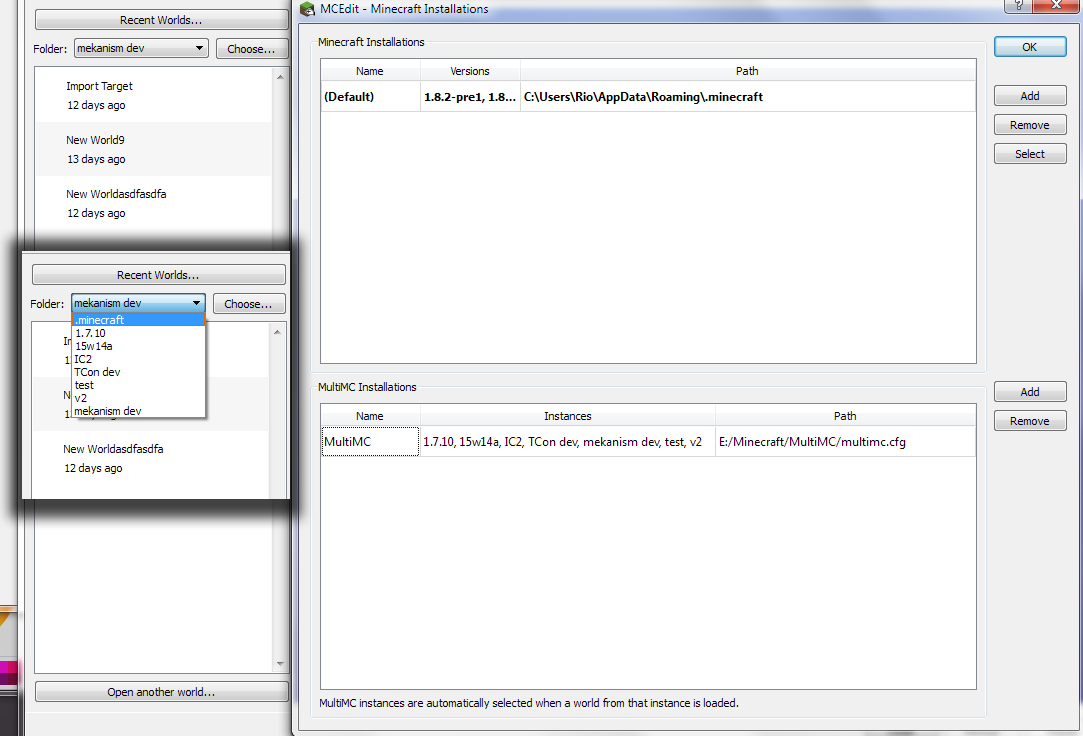Confirm the dialog with the OK button
Viewport: 1083px width, 736px height.
[x=1030, y=47]
